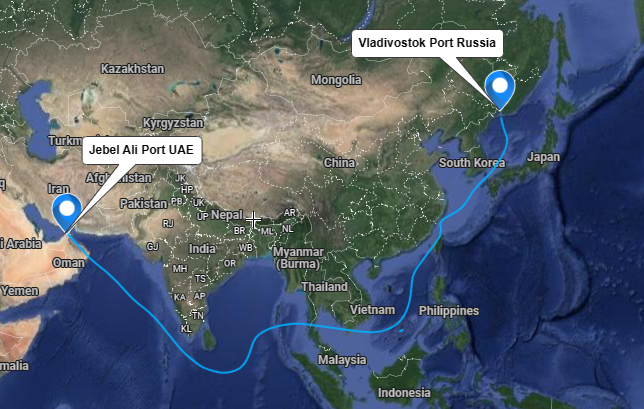Image resolution: width=644 pixels, height=409 pixels.
Task: Click the Oman country label
Action: pyautogui.click(x=69, y=262)
